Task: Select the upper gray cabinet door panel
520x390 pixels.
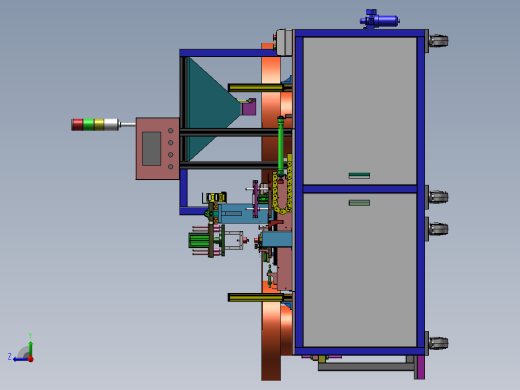Action: pos(360,111)
